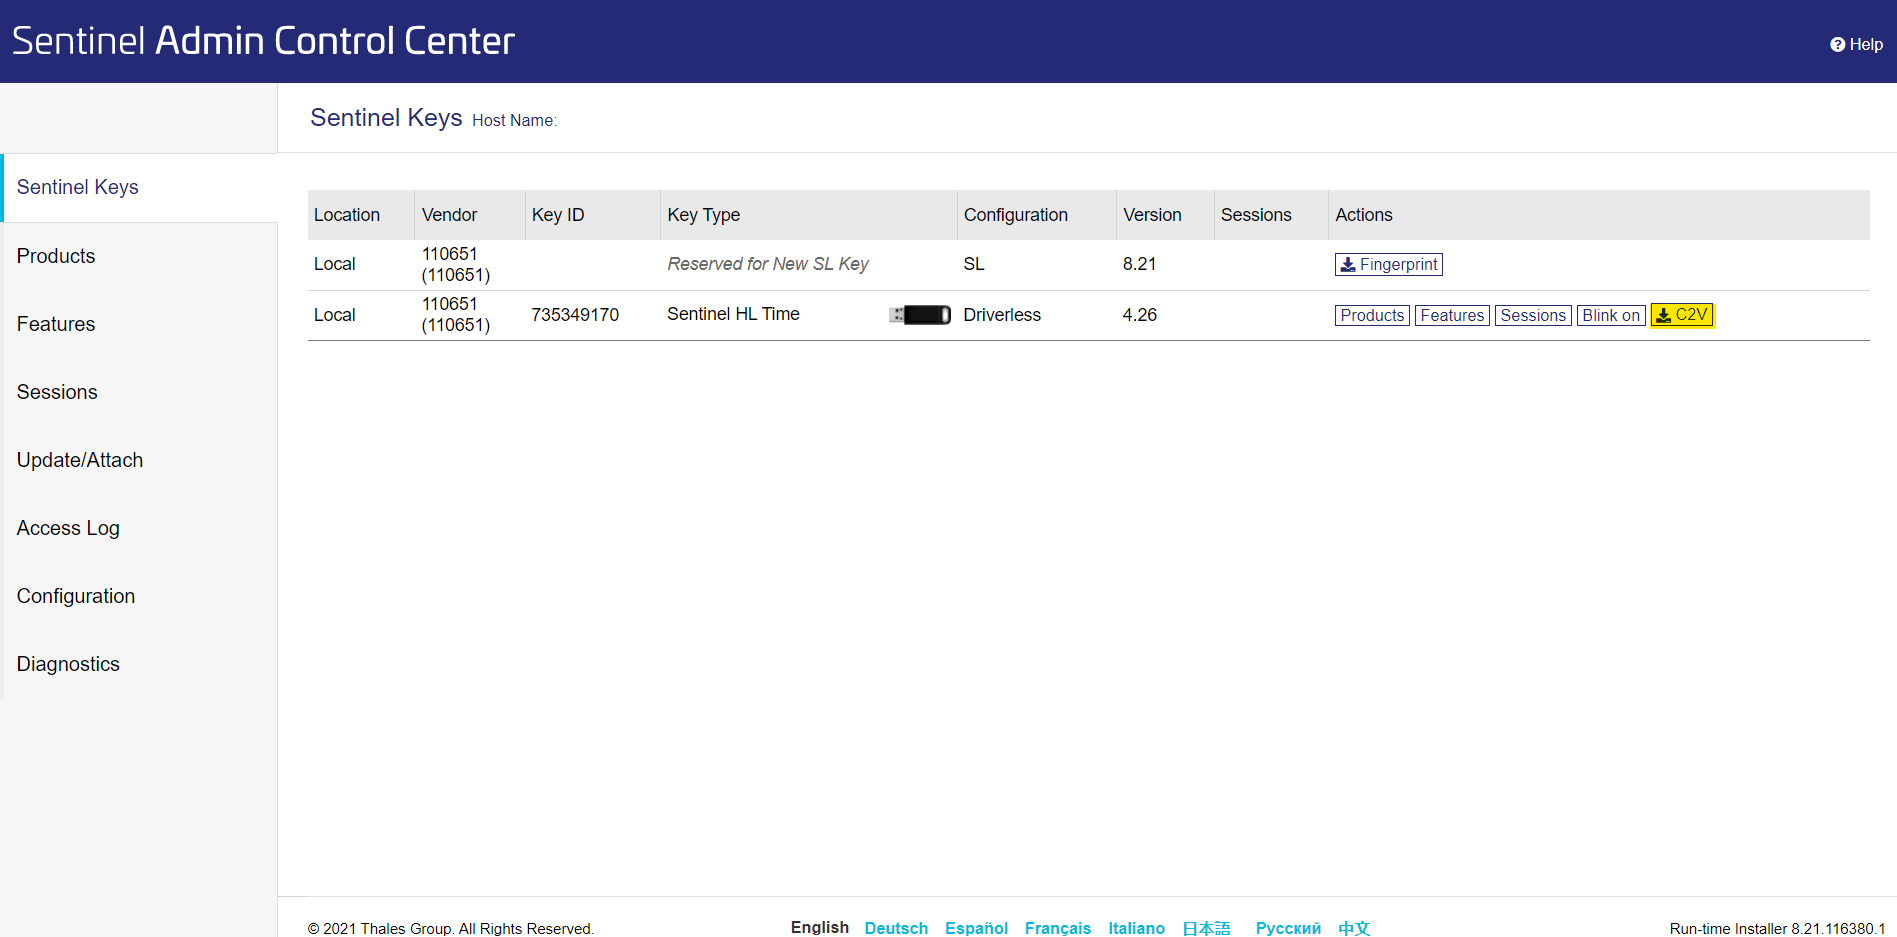
Task: Click the Help question mark icon
Action: pyautogui.click(x=1837, y=45)
